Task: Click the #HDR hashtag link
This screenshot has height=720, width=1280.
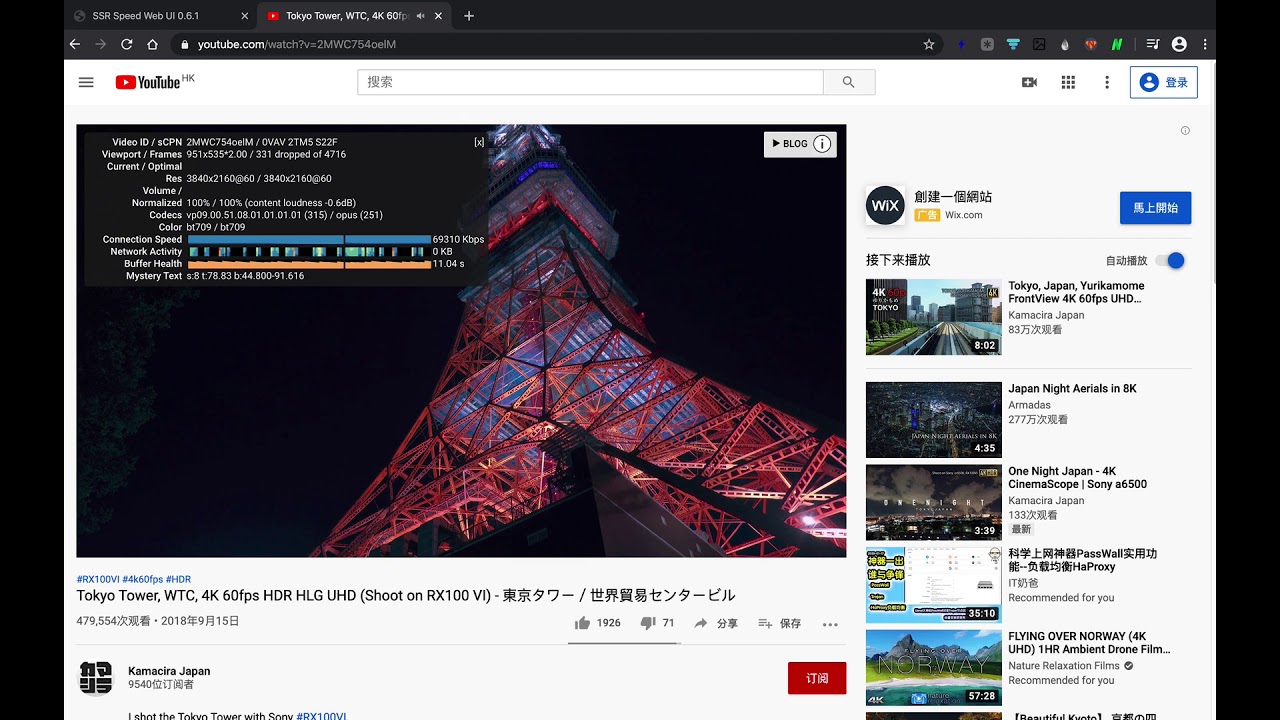Action: click(x=179, y=579)
